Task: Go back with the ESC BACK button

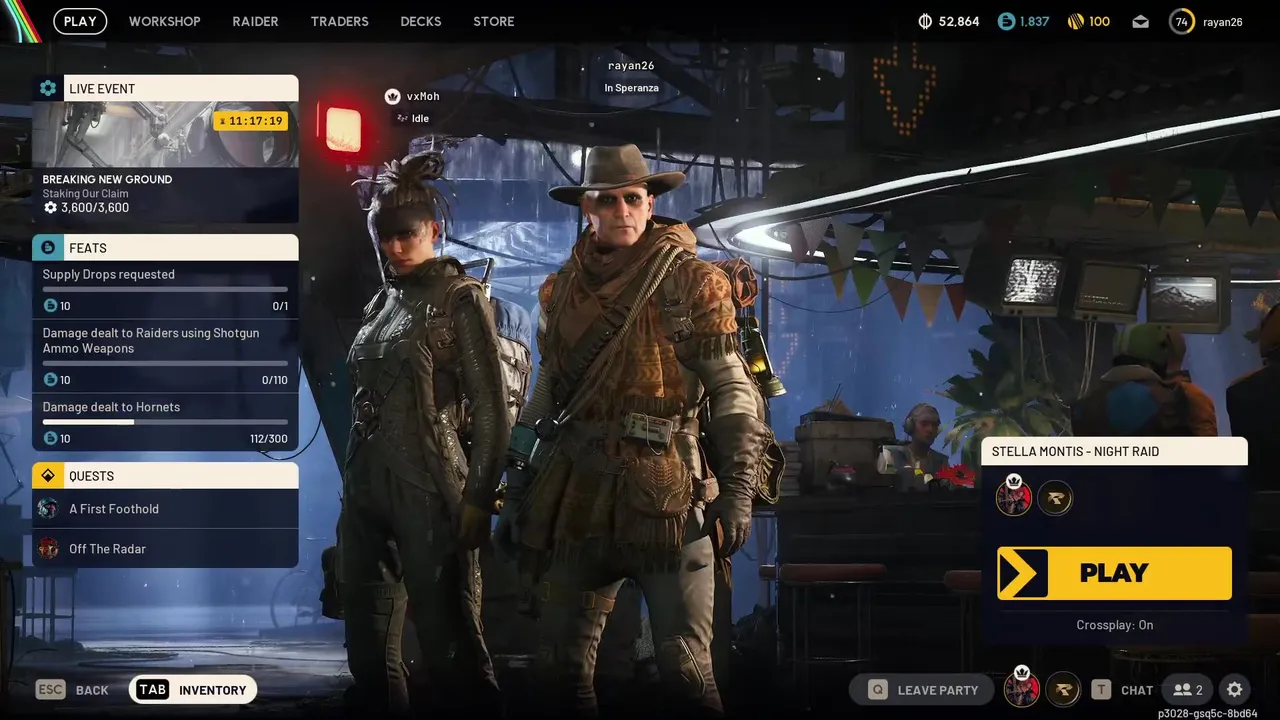Action: 73,690
